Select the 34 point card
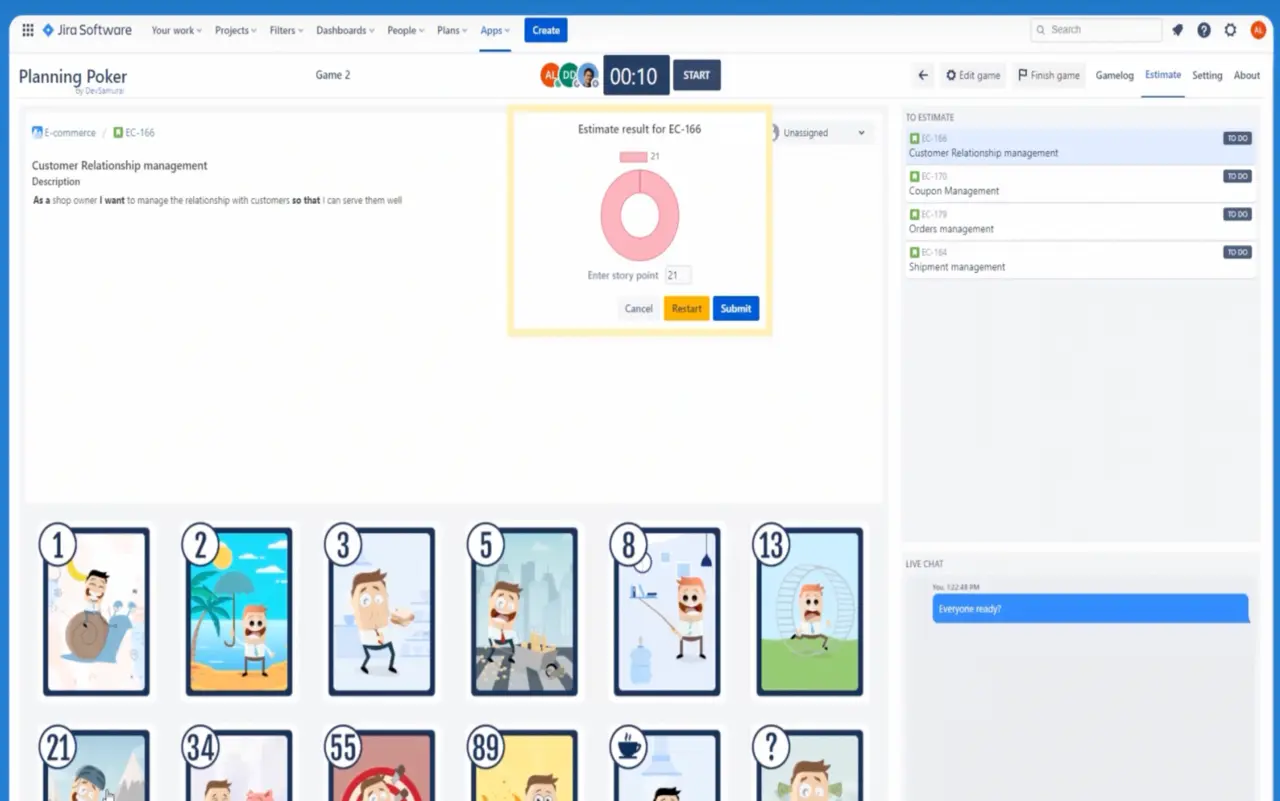 (x=238, y=764)
